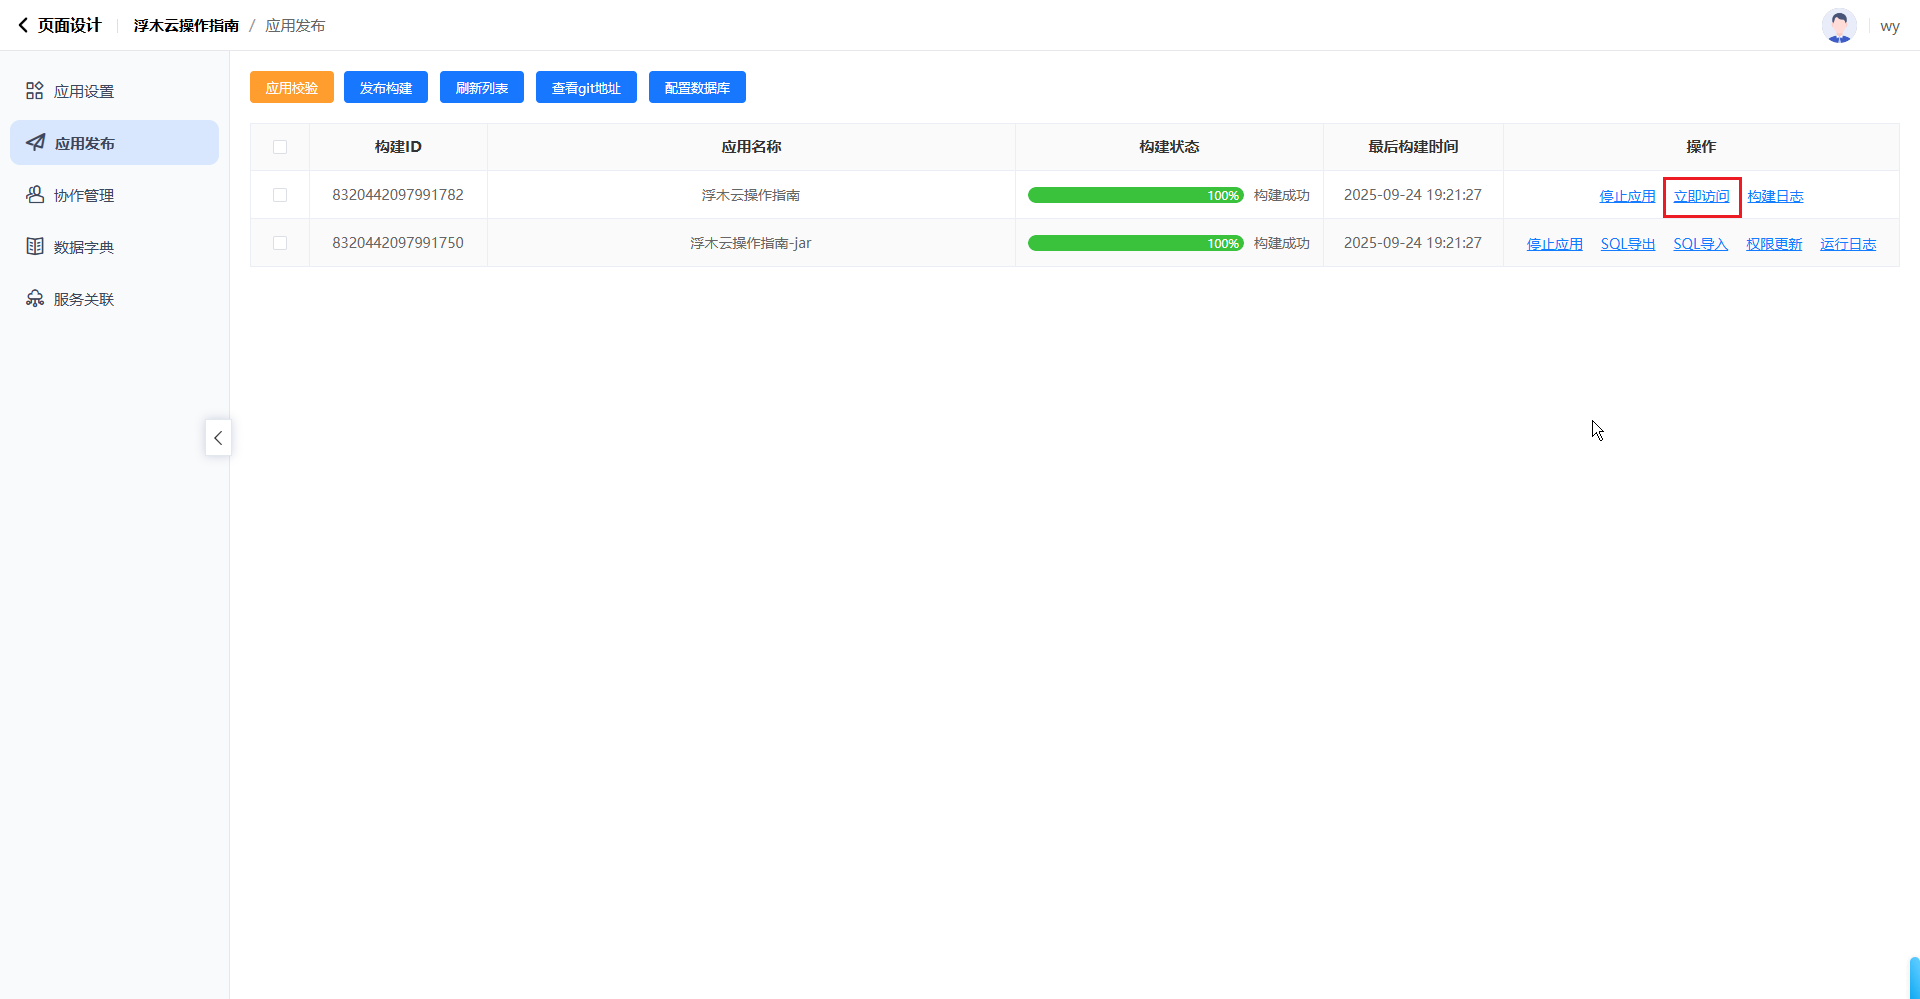Open the 立即访问 link
Viewport: 1920px width, 999px height.
click(1701, 196)
